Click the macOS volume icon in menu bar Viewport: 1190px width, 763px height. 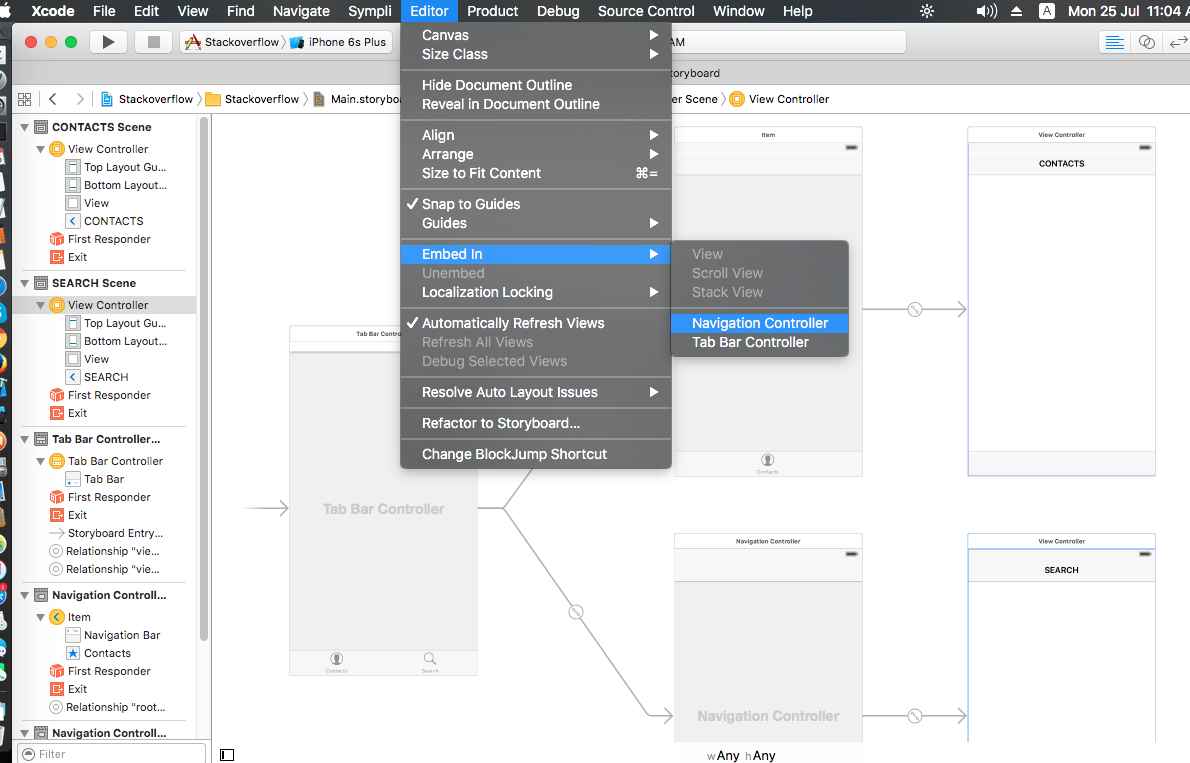tap(986, 11)
